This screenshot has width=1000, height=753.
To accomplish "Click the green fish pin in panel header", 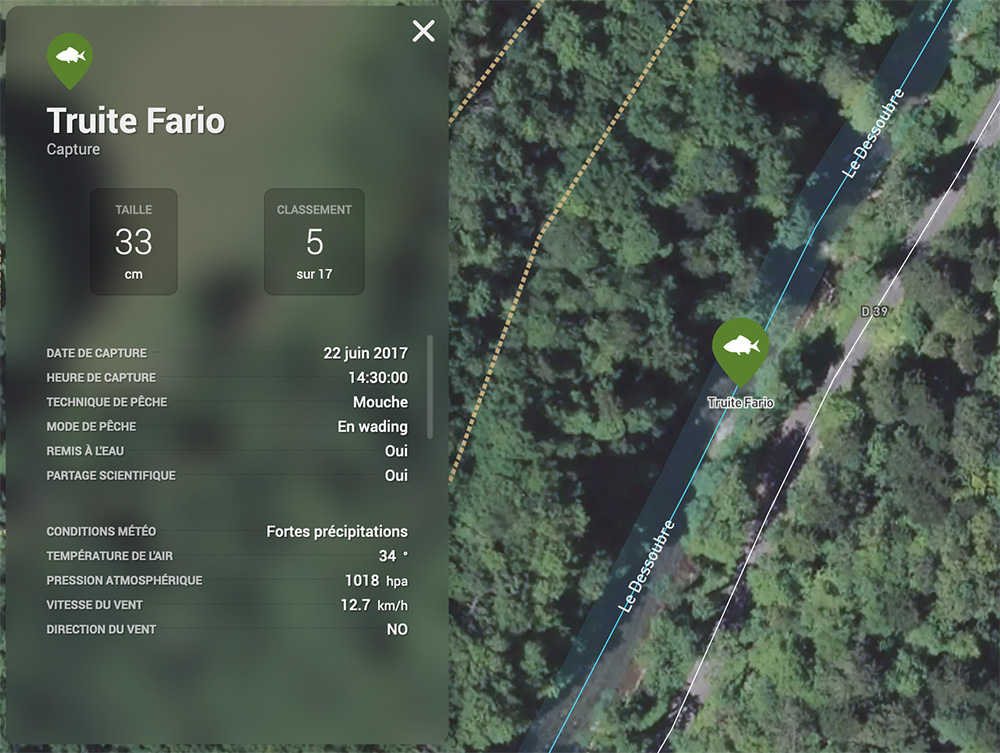I will coord(70,61).
